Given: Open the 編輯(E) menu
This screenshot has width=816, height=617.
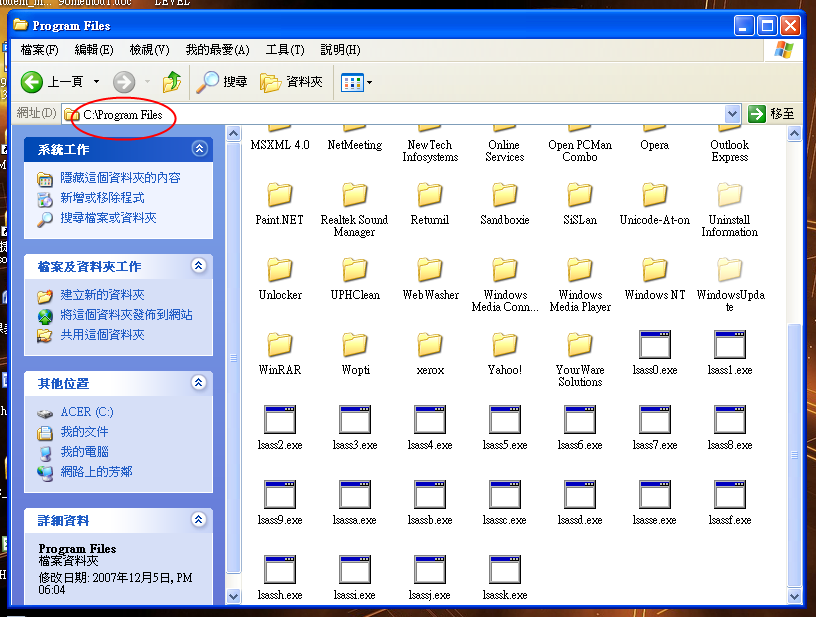Looking at the screenshot, I should [x=94, y=50].
